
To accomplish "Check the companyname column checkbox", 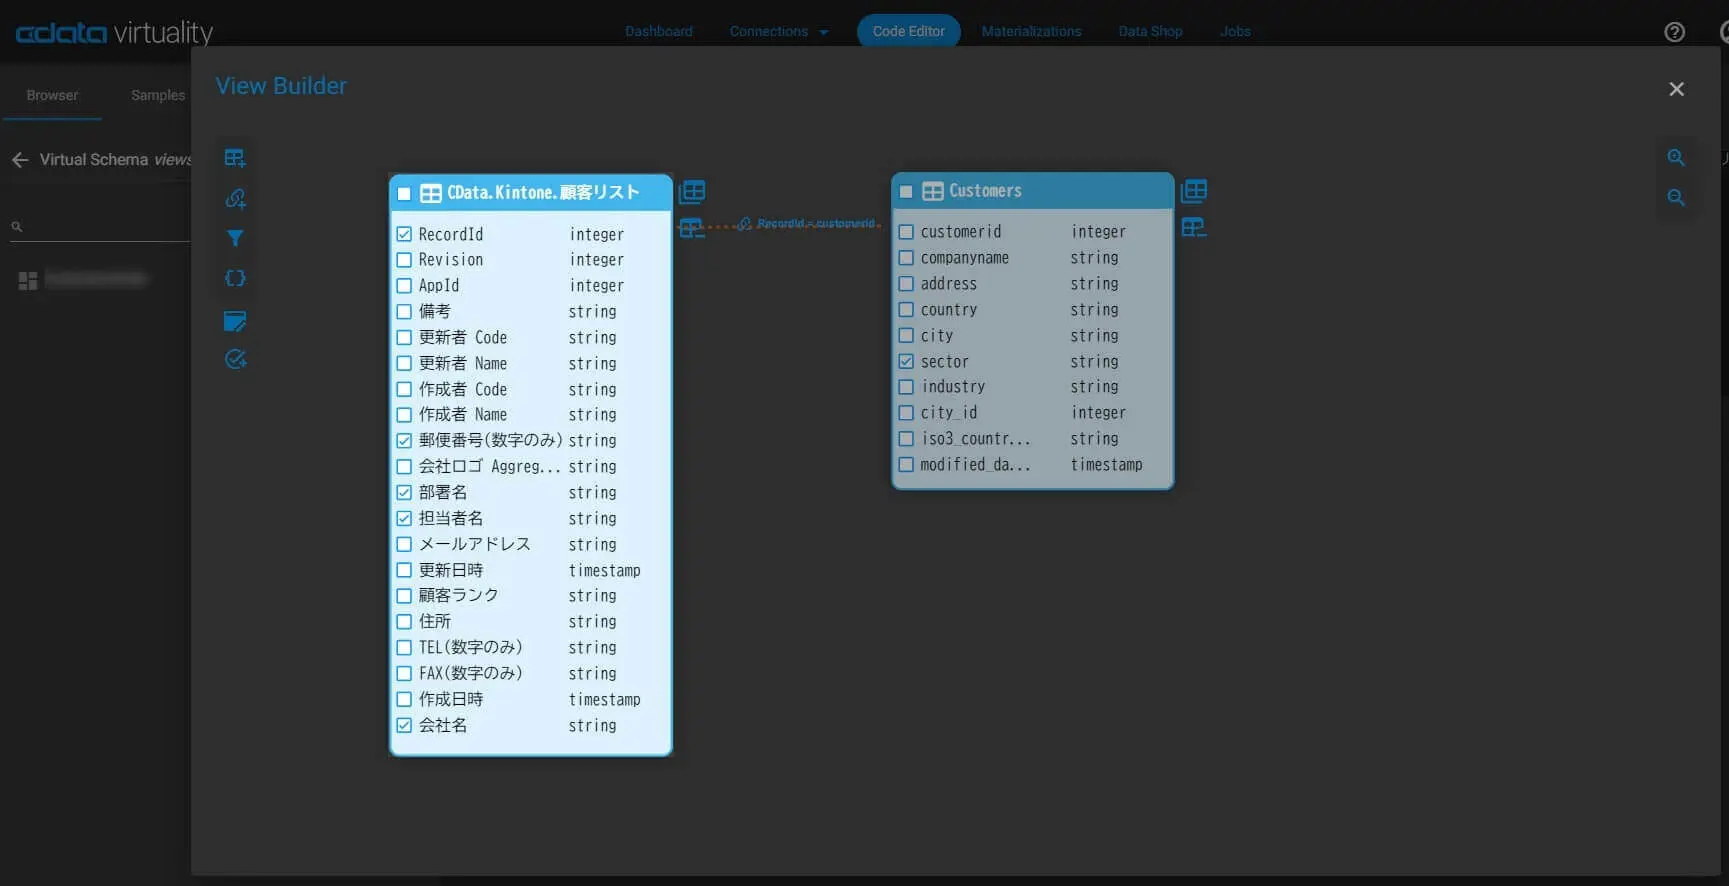I will (906, 258).
